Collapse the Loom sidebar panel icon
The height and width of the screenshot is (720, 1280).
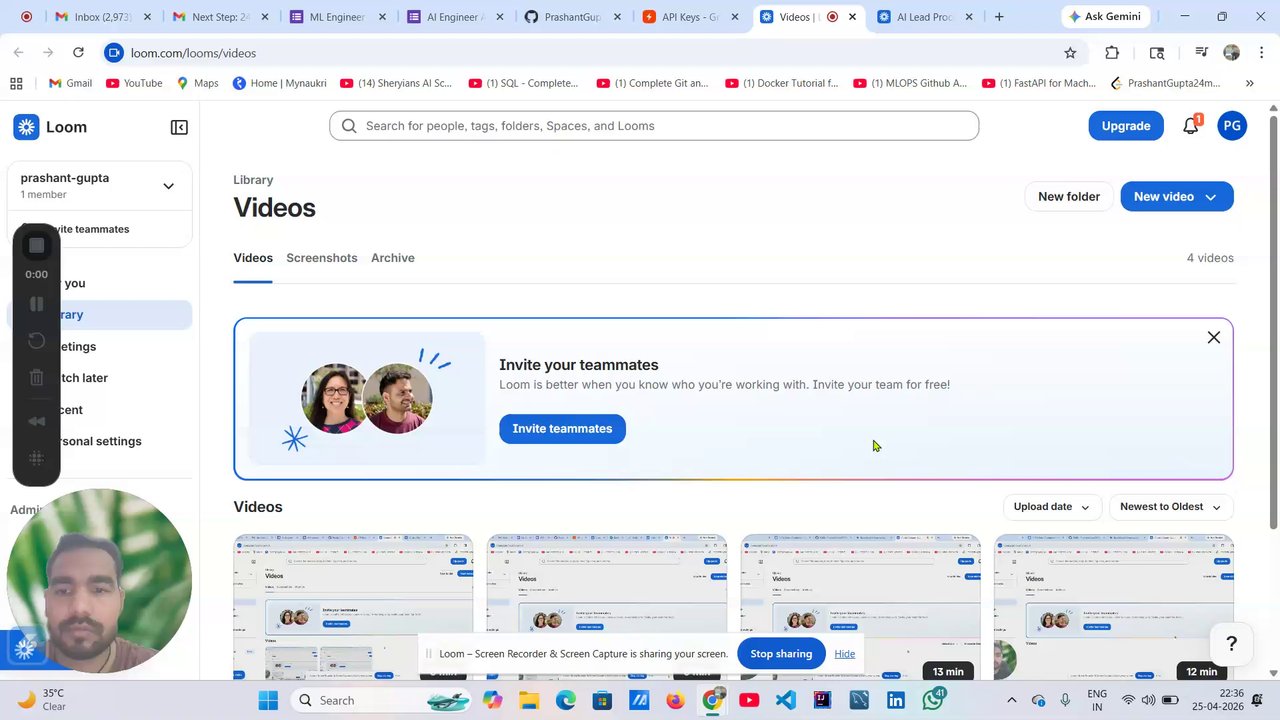pos(179,127)
